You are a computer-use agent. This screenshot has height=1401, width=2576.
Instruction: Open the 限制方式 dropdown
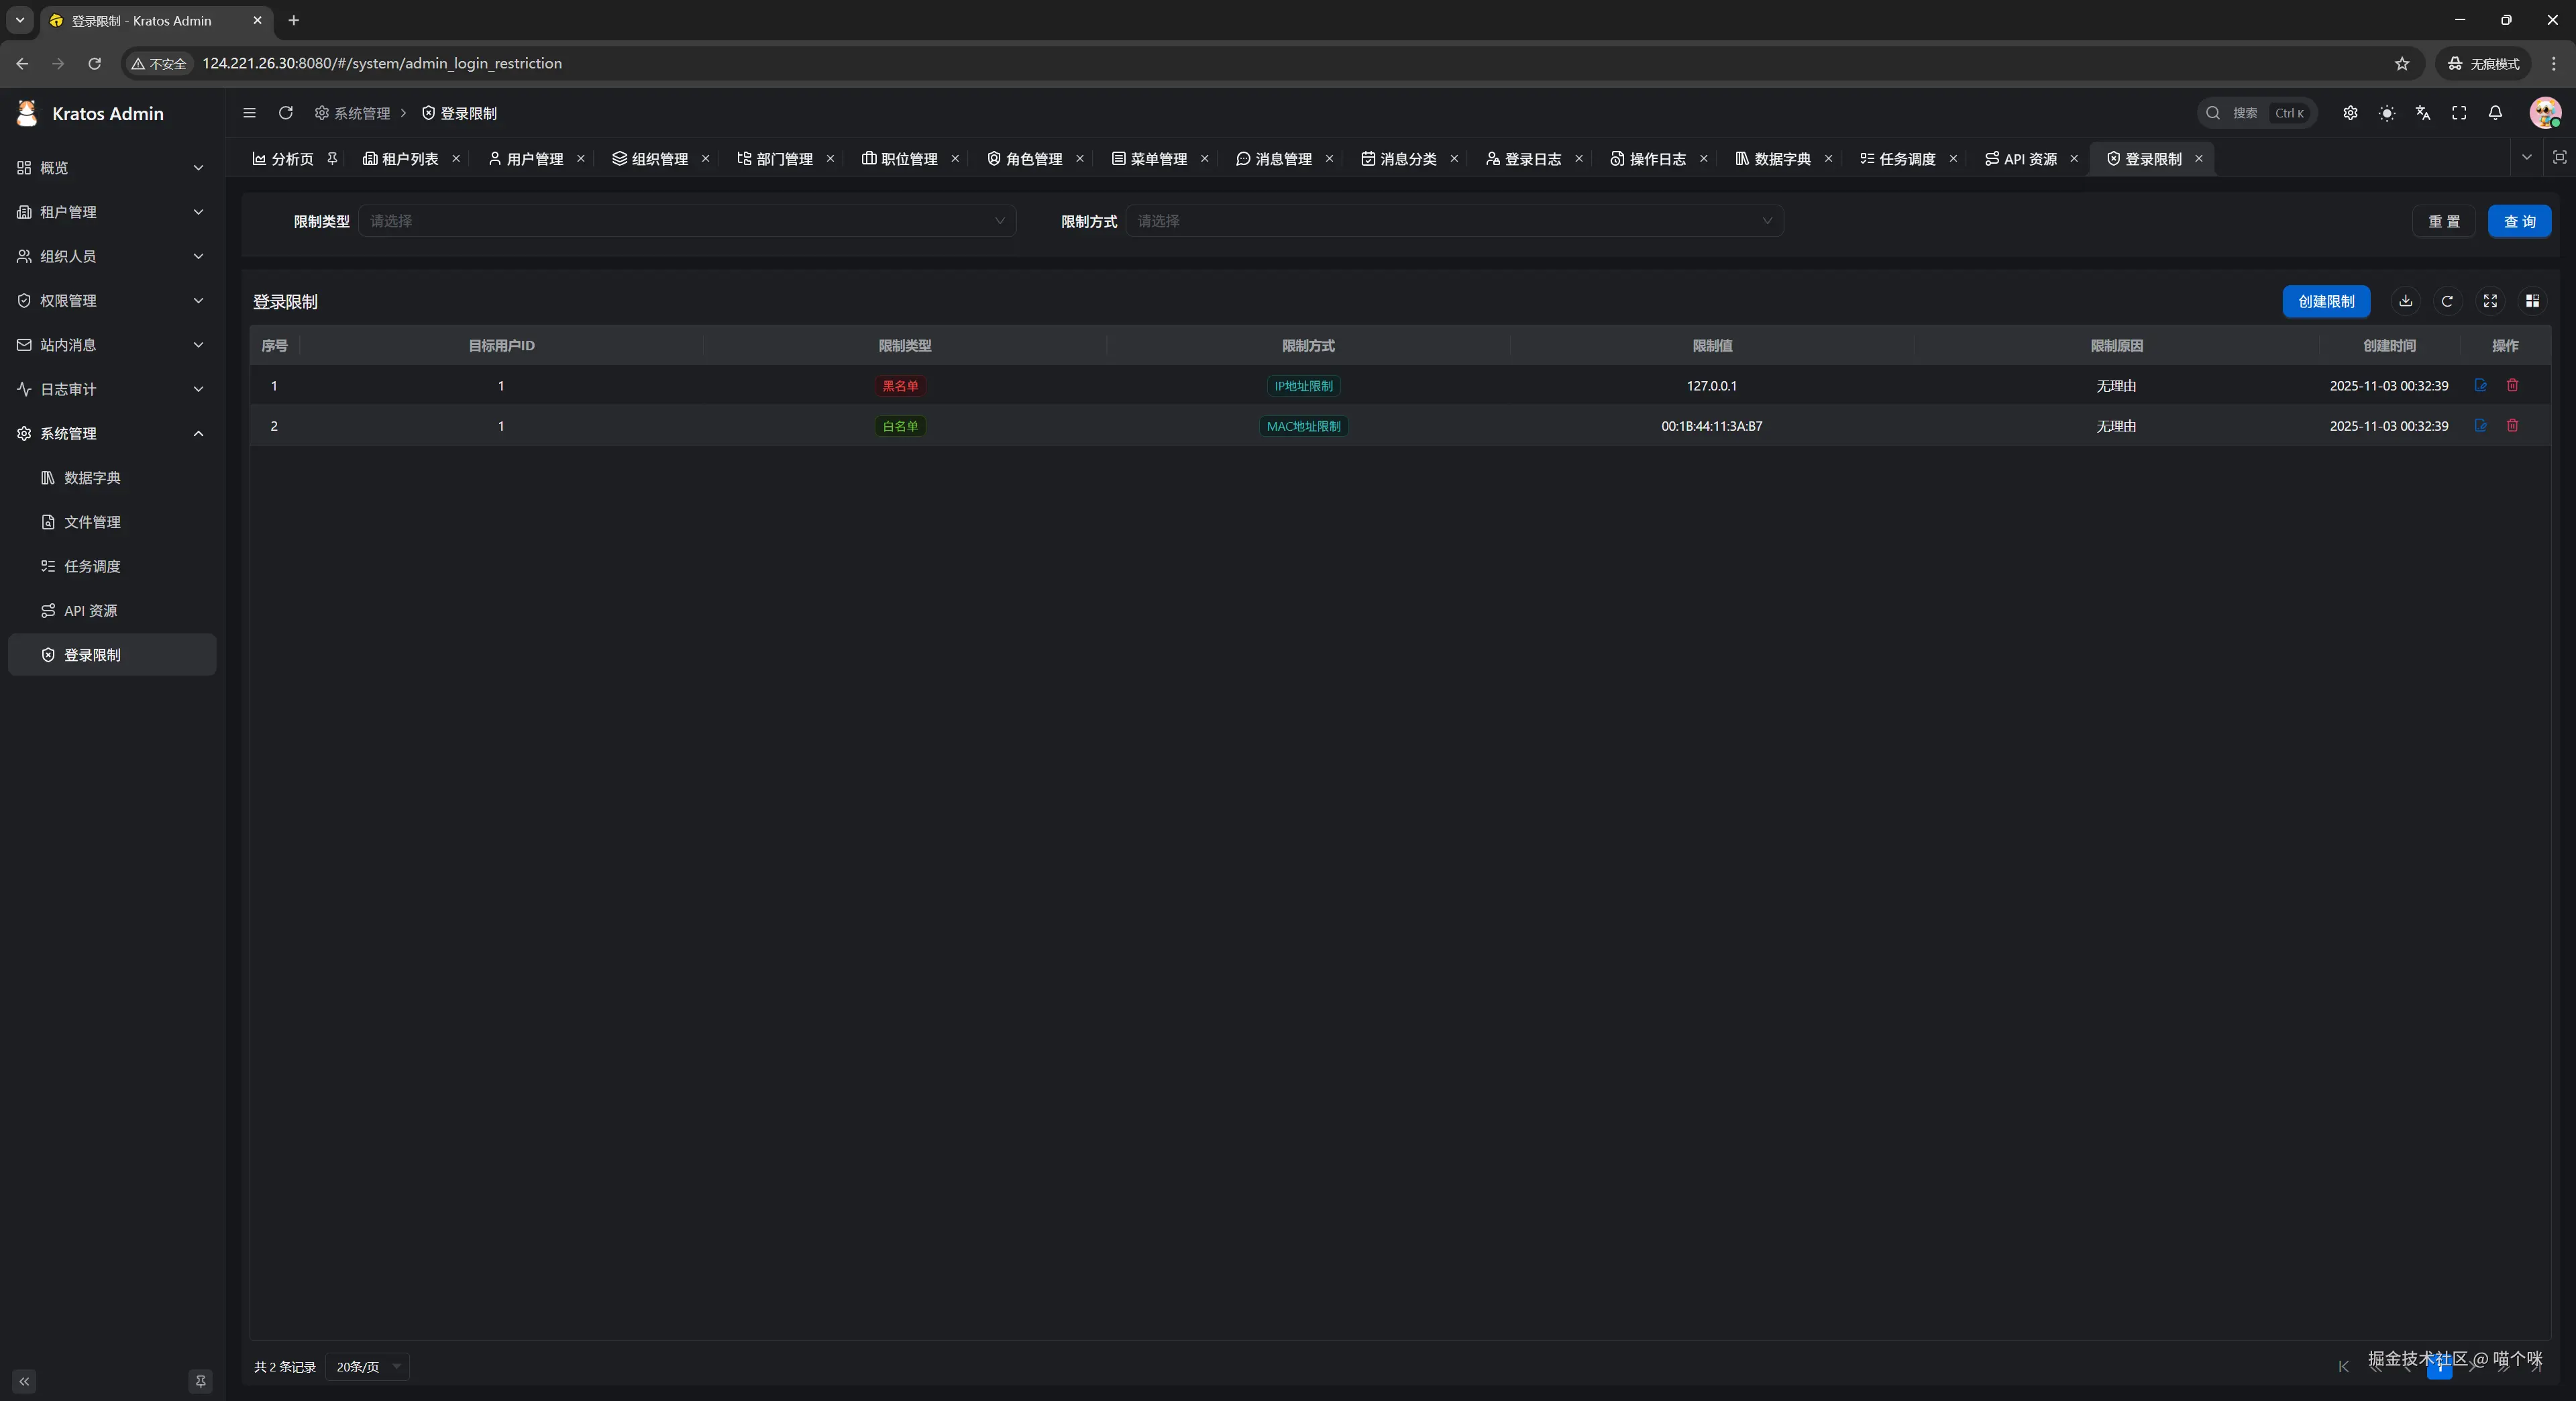1454,221
